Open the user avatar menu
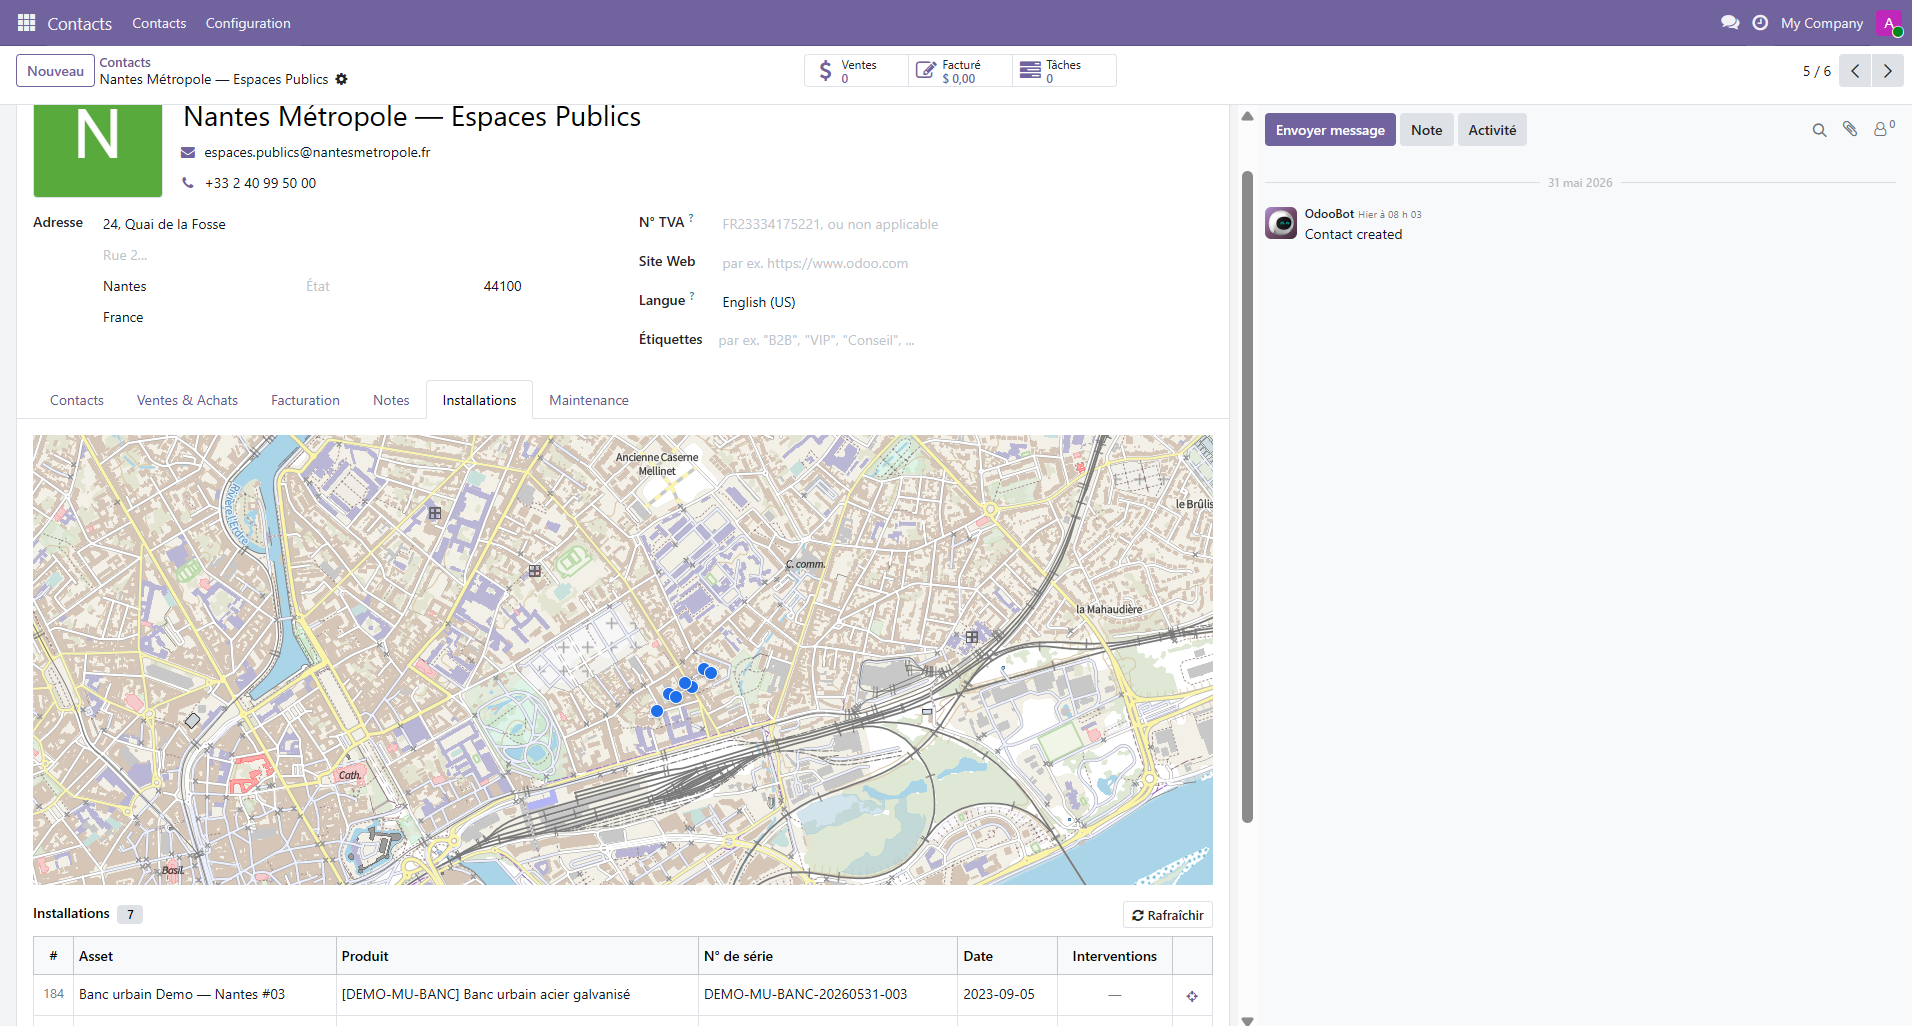 (x=1889, y=22)
